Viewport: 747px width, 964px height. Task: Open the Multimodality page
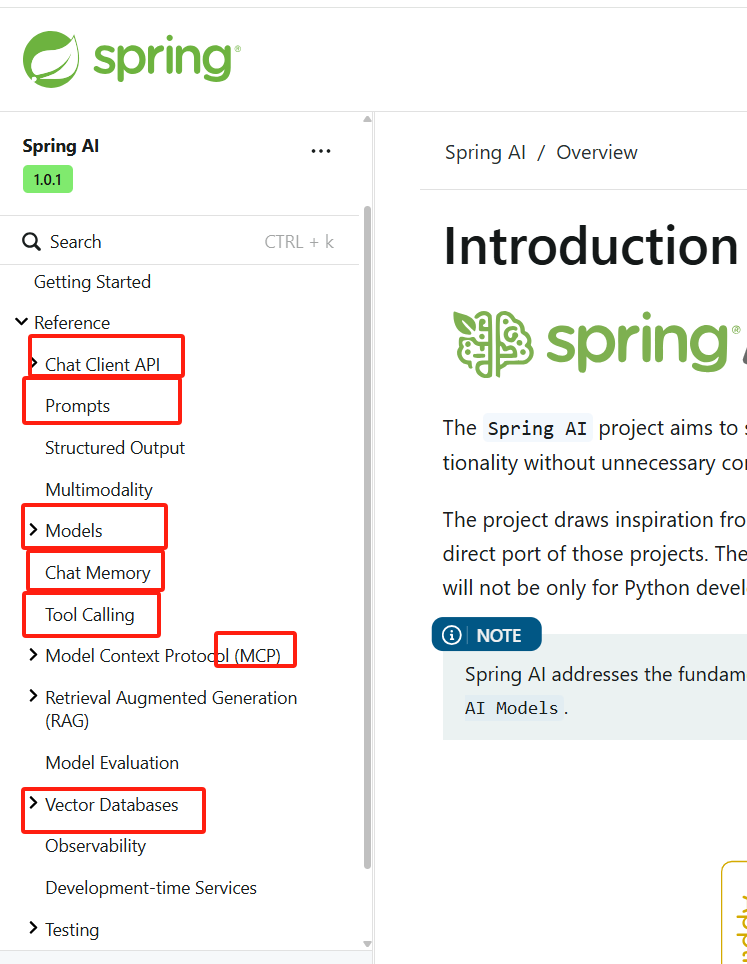tap(99, 489)
